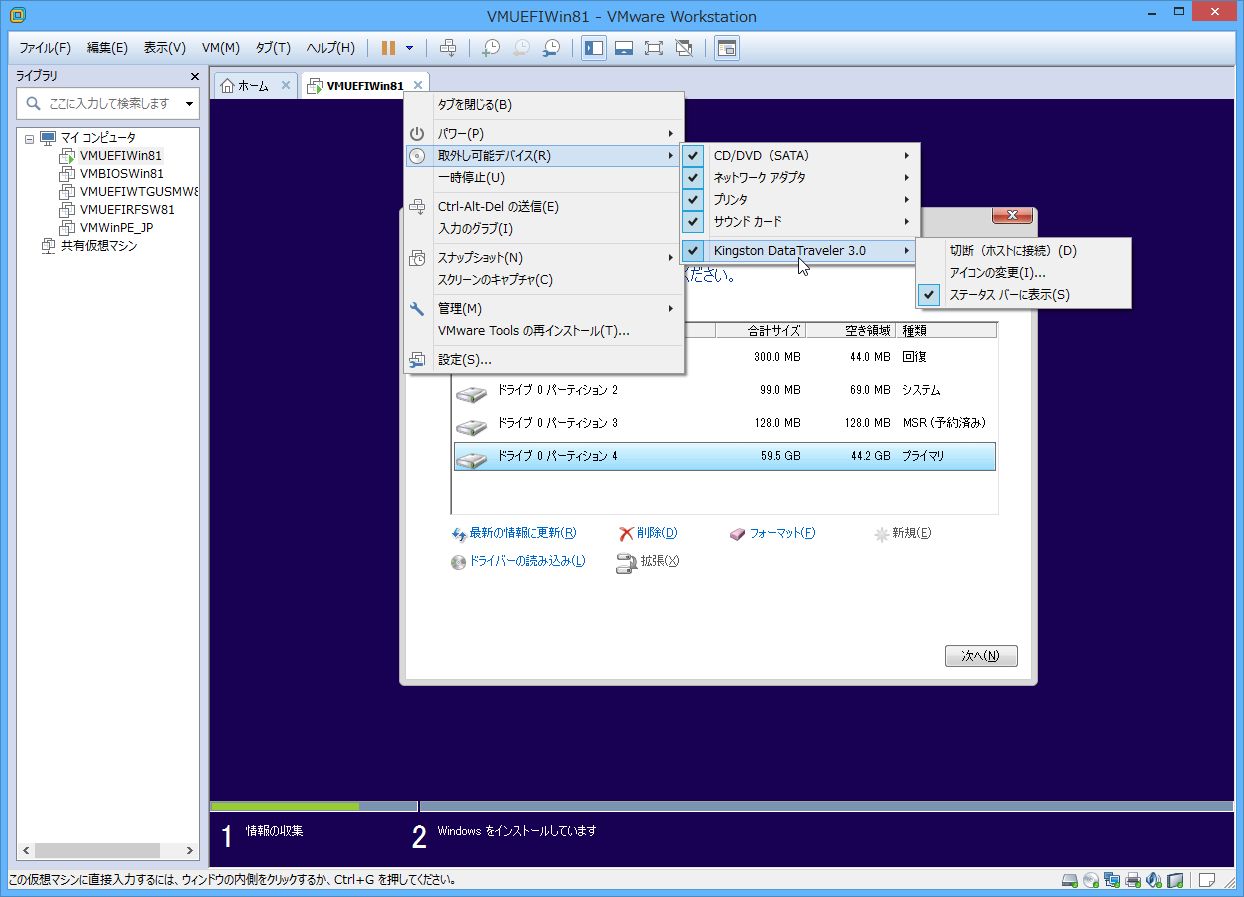
Task: Toggle the Kingston DataTraveler 3.0 checkmark
Action: coord(693,250)
